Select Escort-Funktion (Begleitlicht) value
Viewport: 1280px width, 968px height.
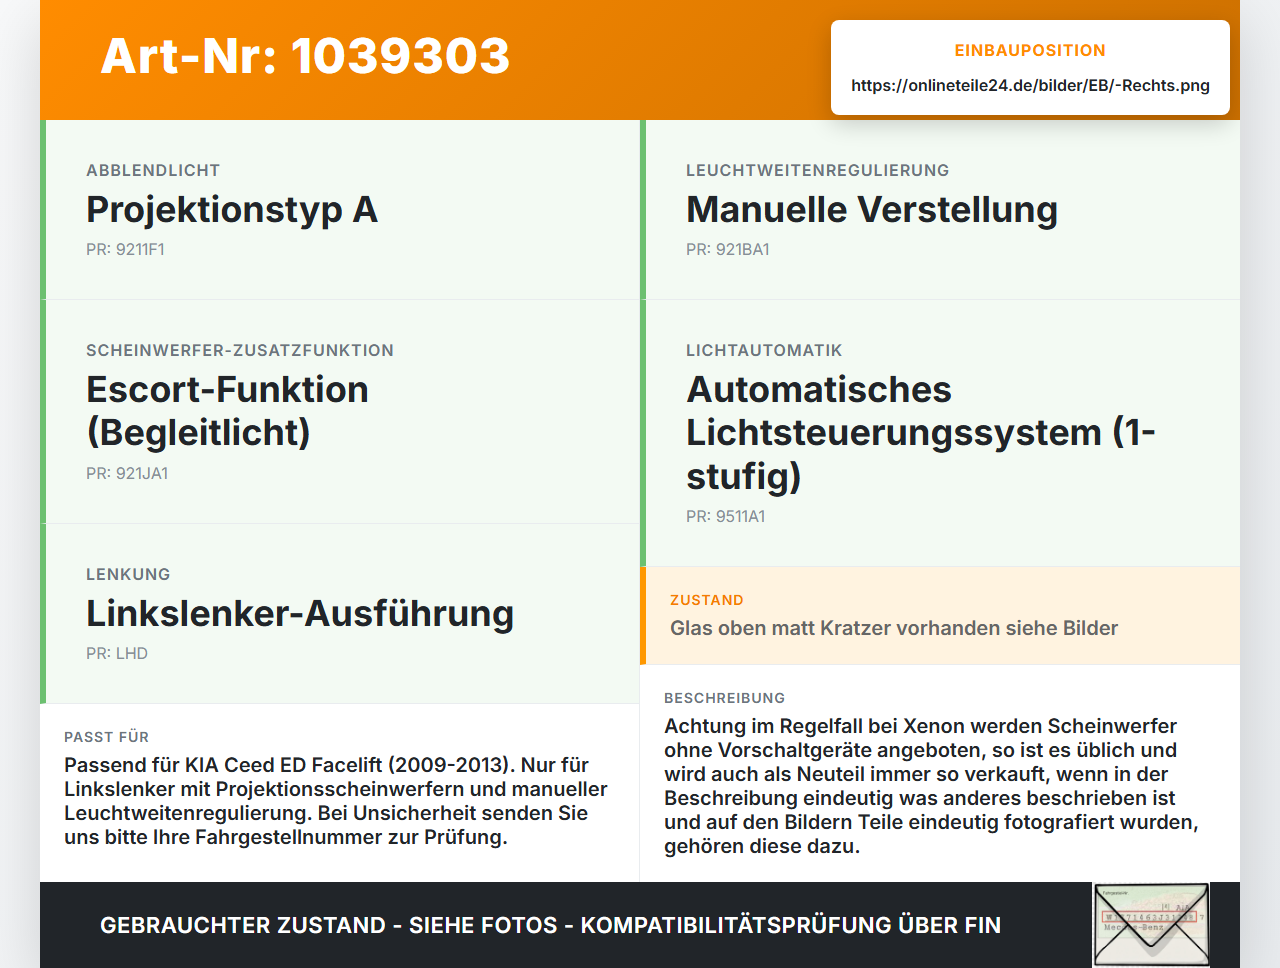click(228, 411)
